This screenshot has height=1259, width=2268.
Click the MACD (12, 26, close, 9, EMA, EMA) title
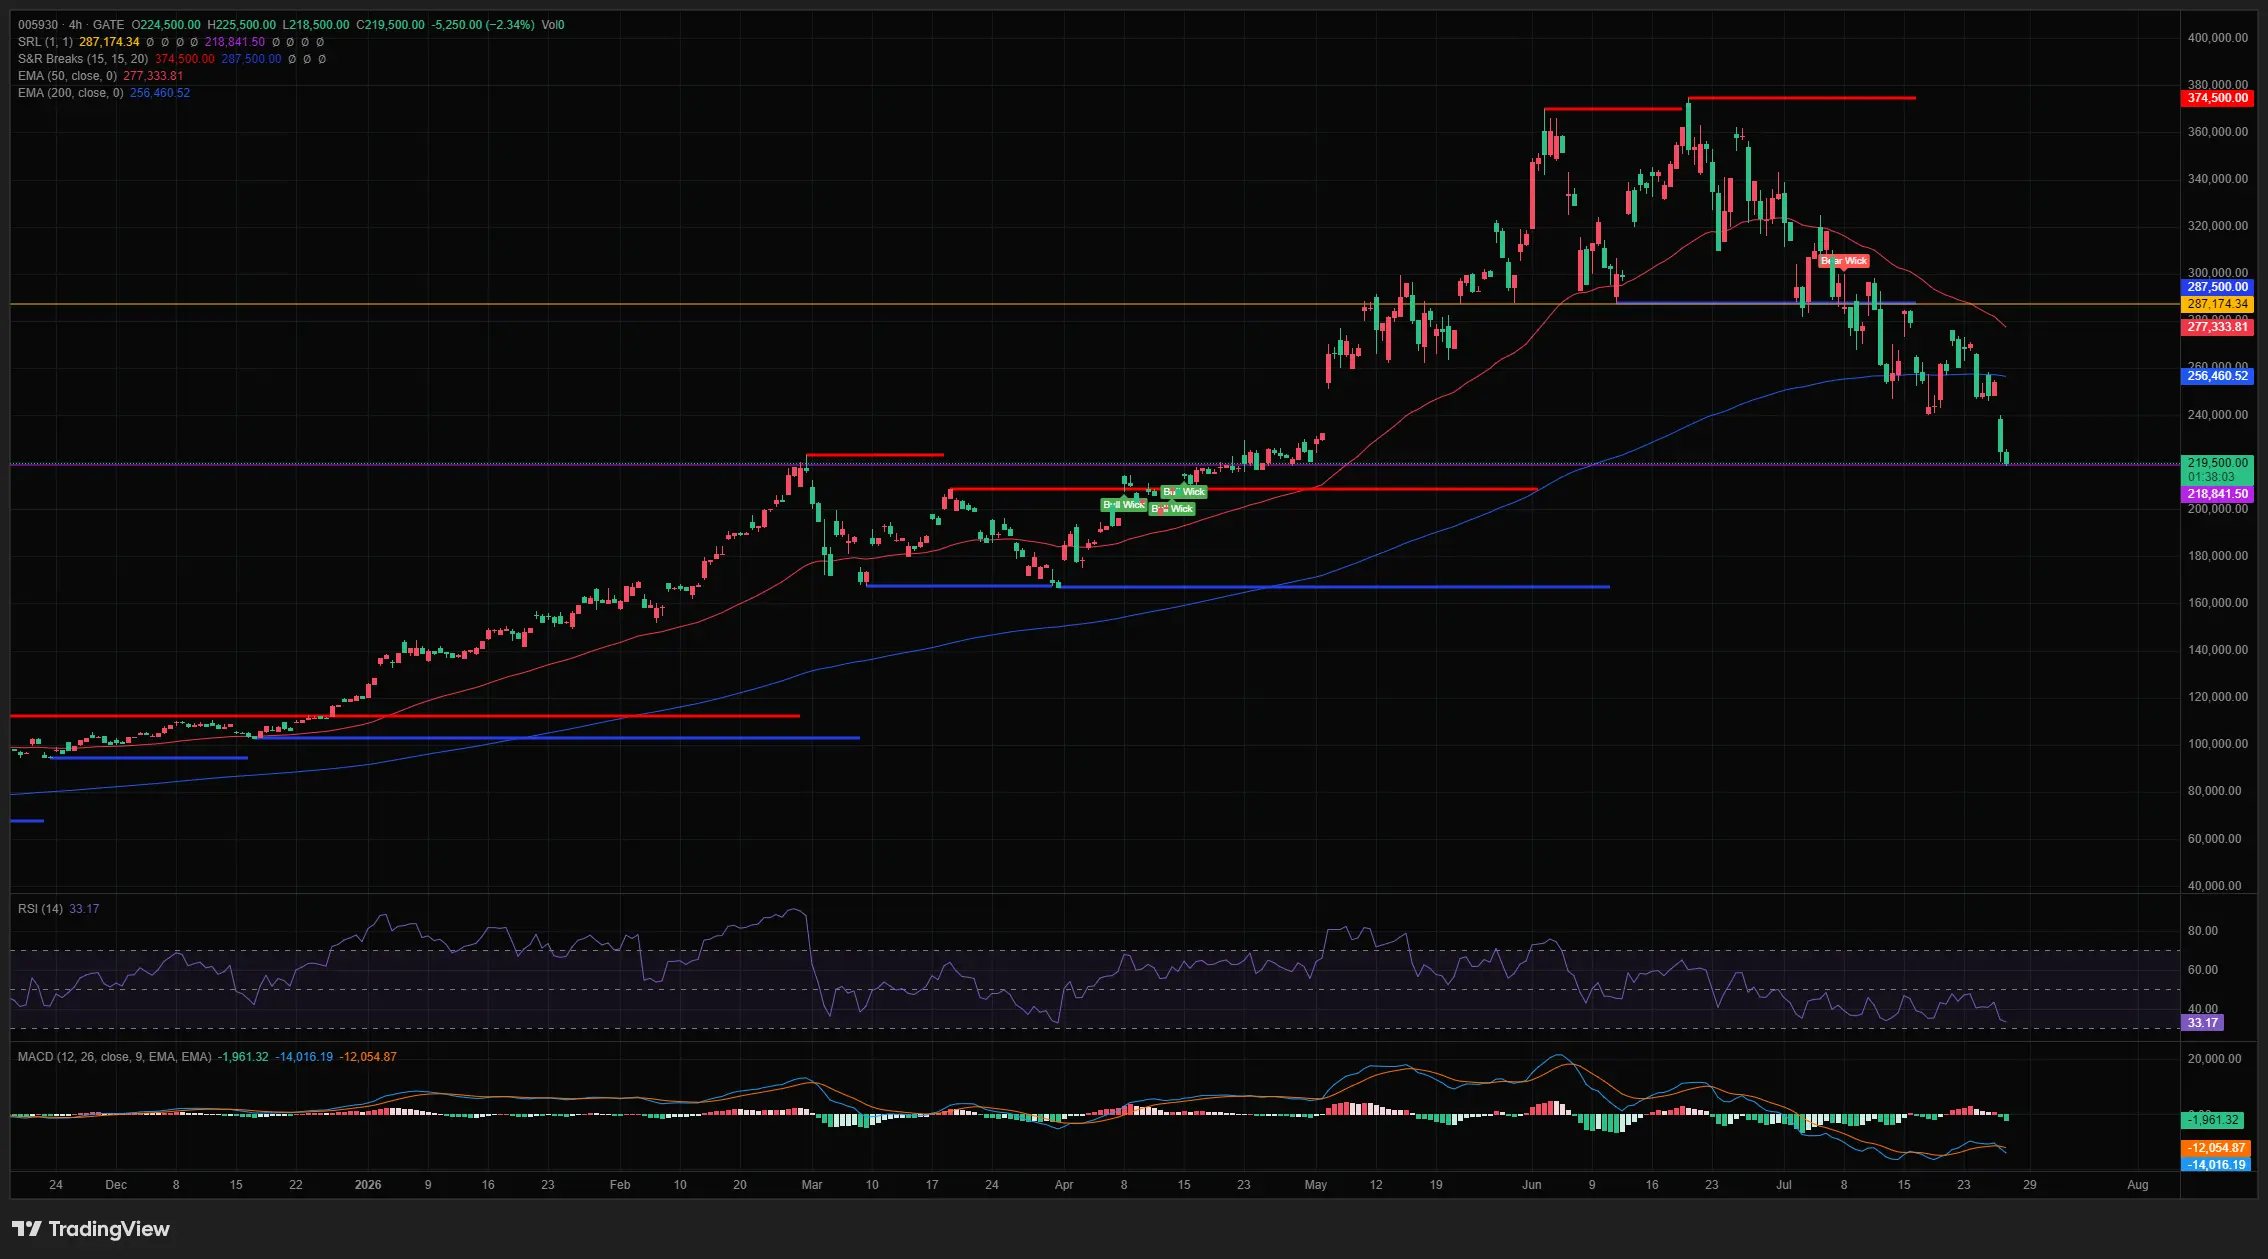tap(115, 1057)
